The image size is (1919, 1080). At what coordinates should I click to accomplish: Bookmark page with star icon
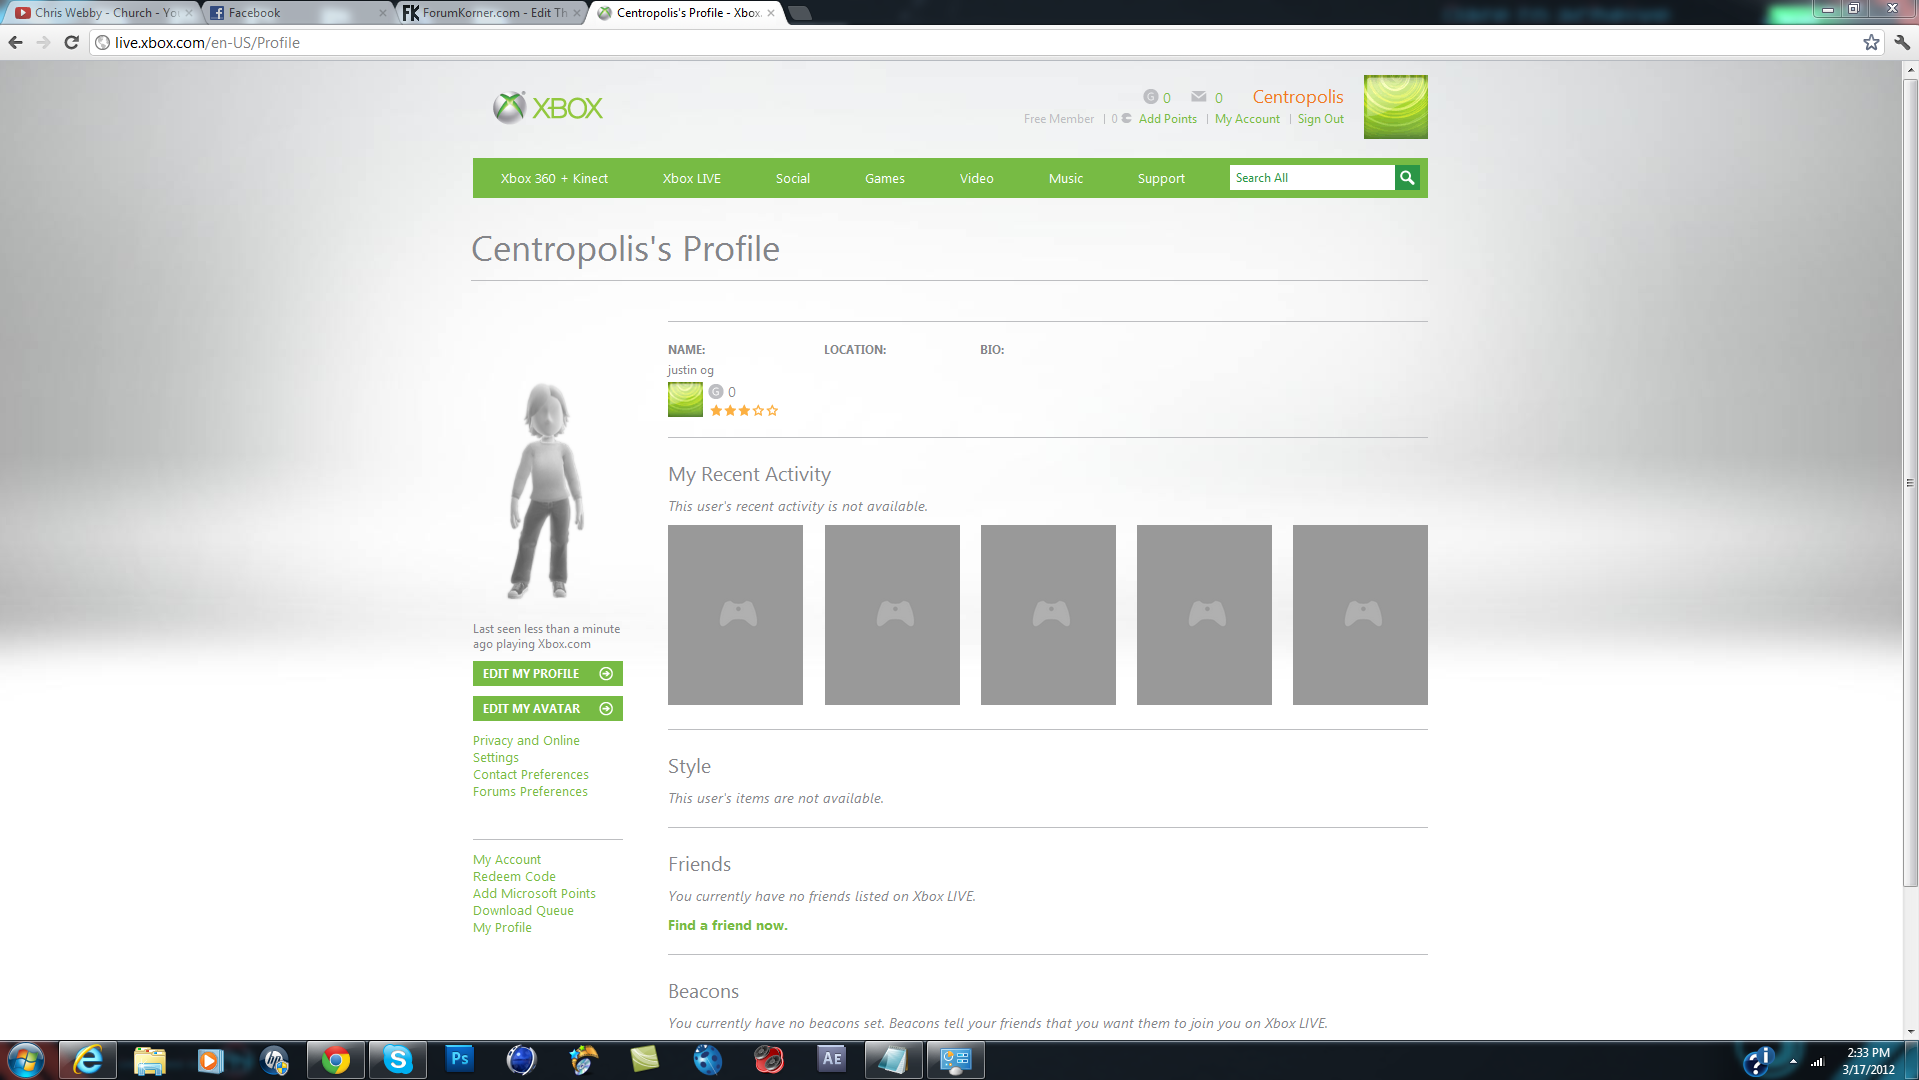(1871, 42)
